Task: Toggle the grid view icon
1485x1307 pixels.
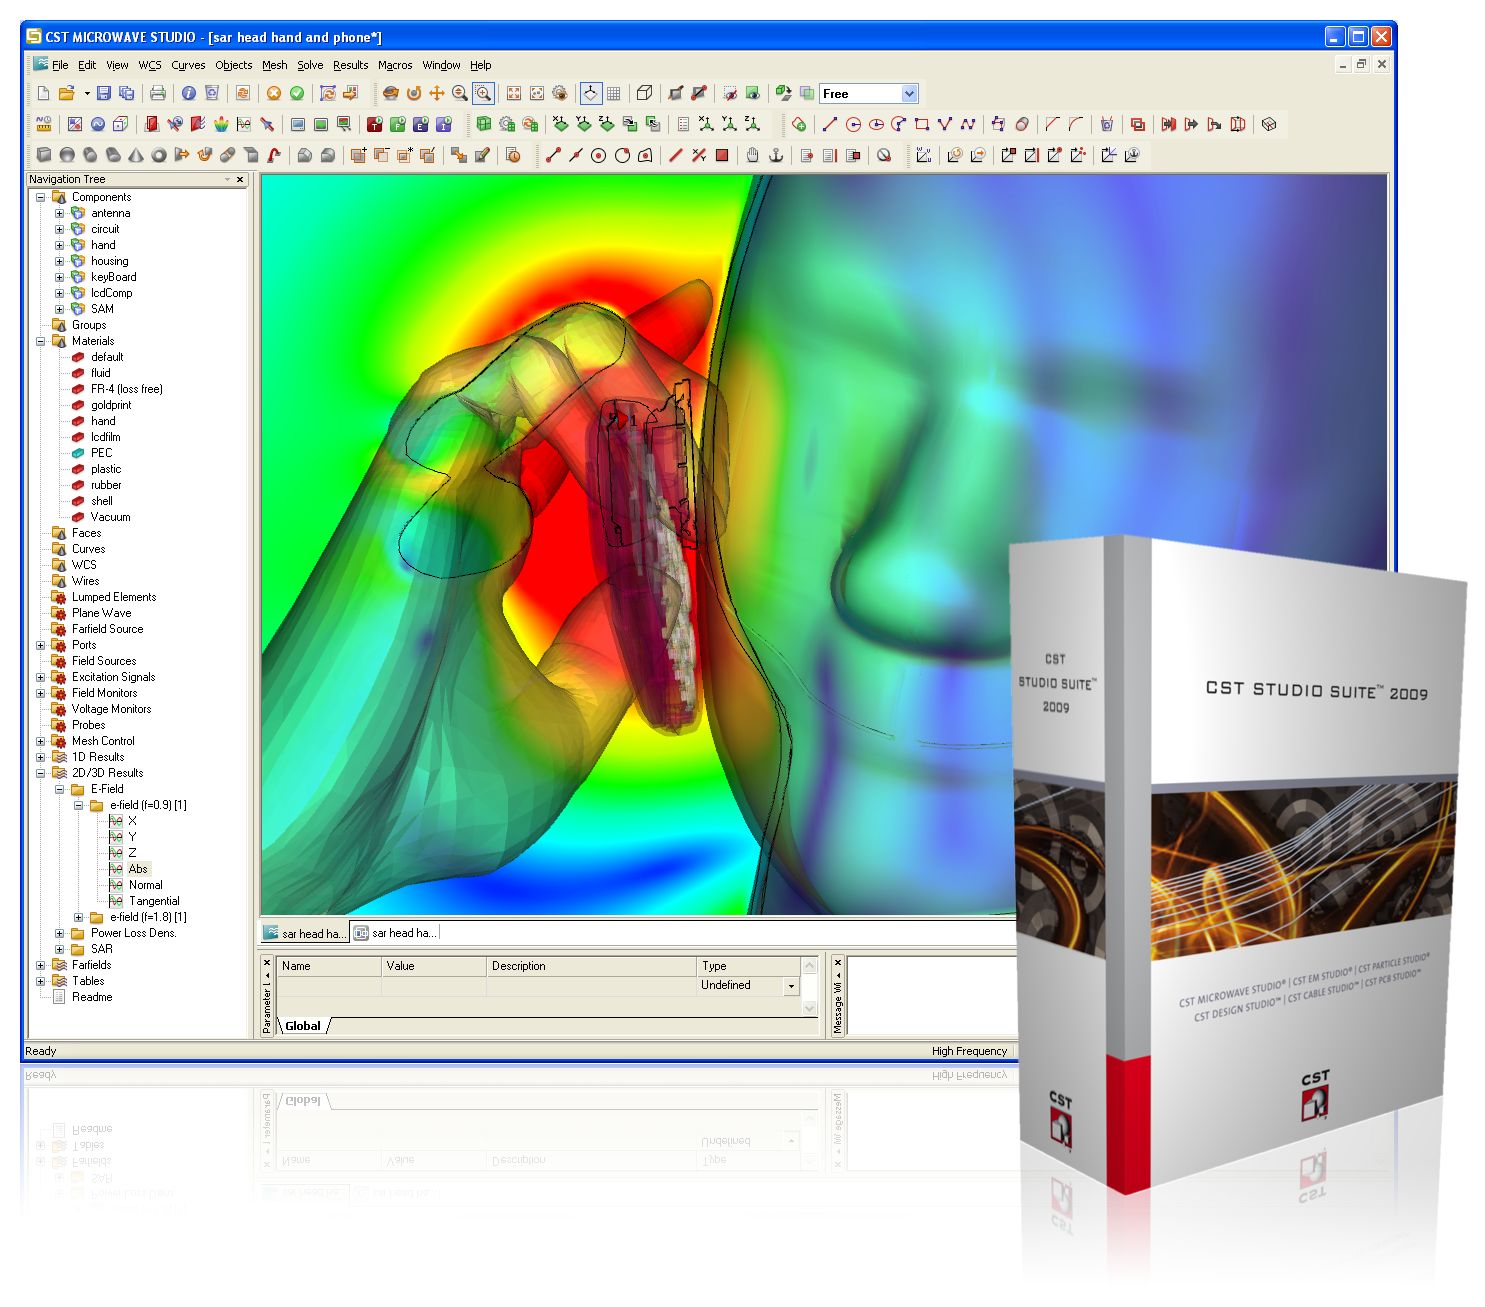Action: point(614,93)
